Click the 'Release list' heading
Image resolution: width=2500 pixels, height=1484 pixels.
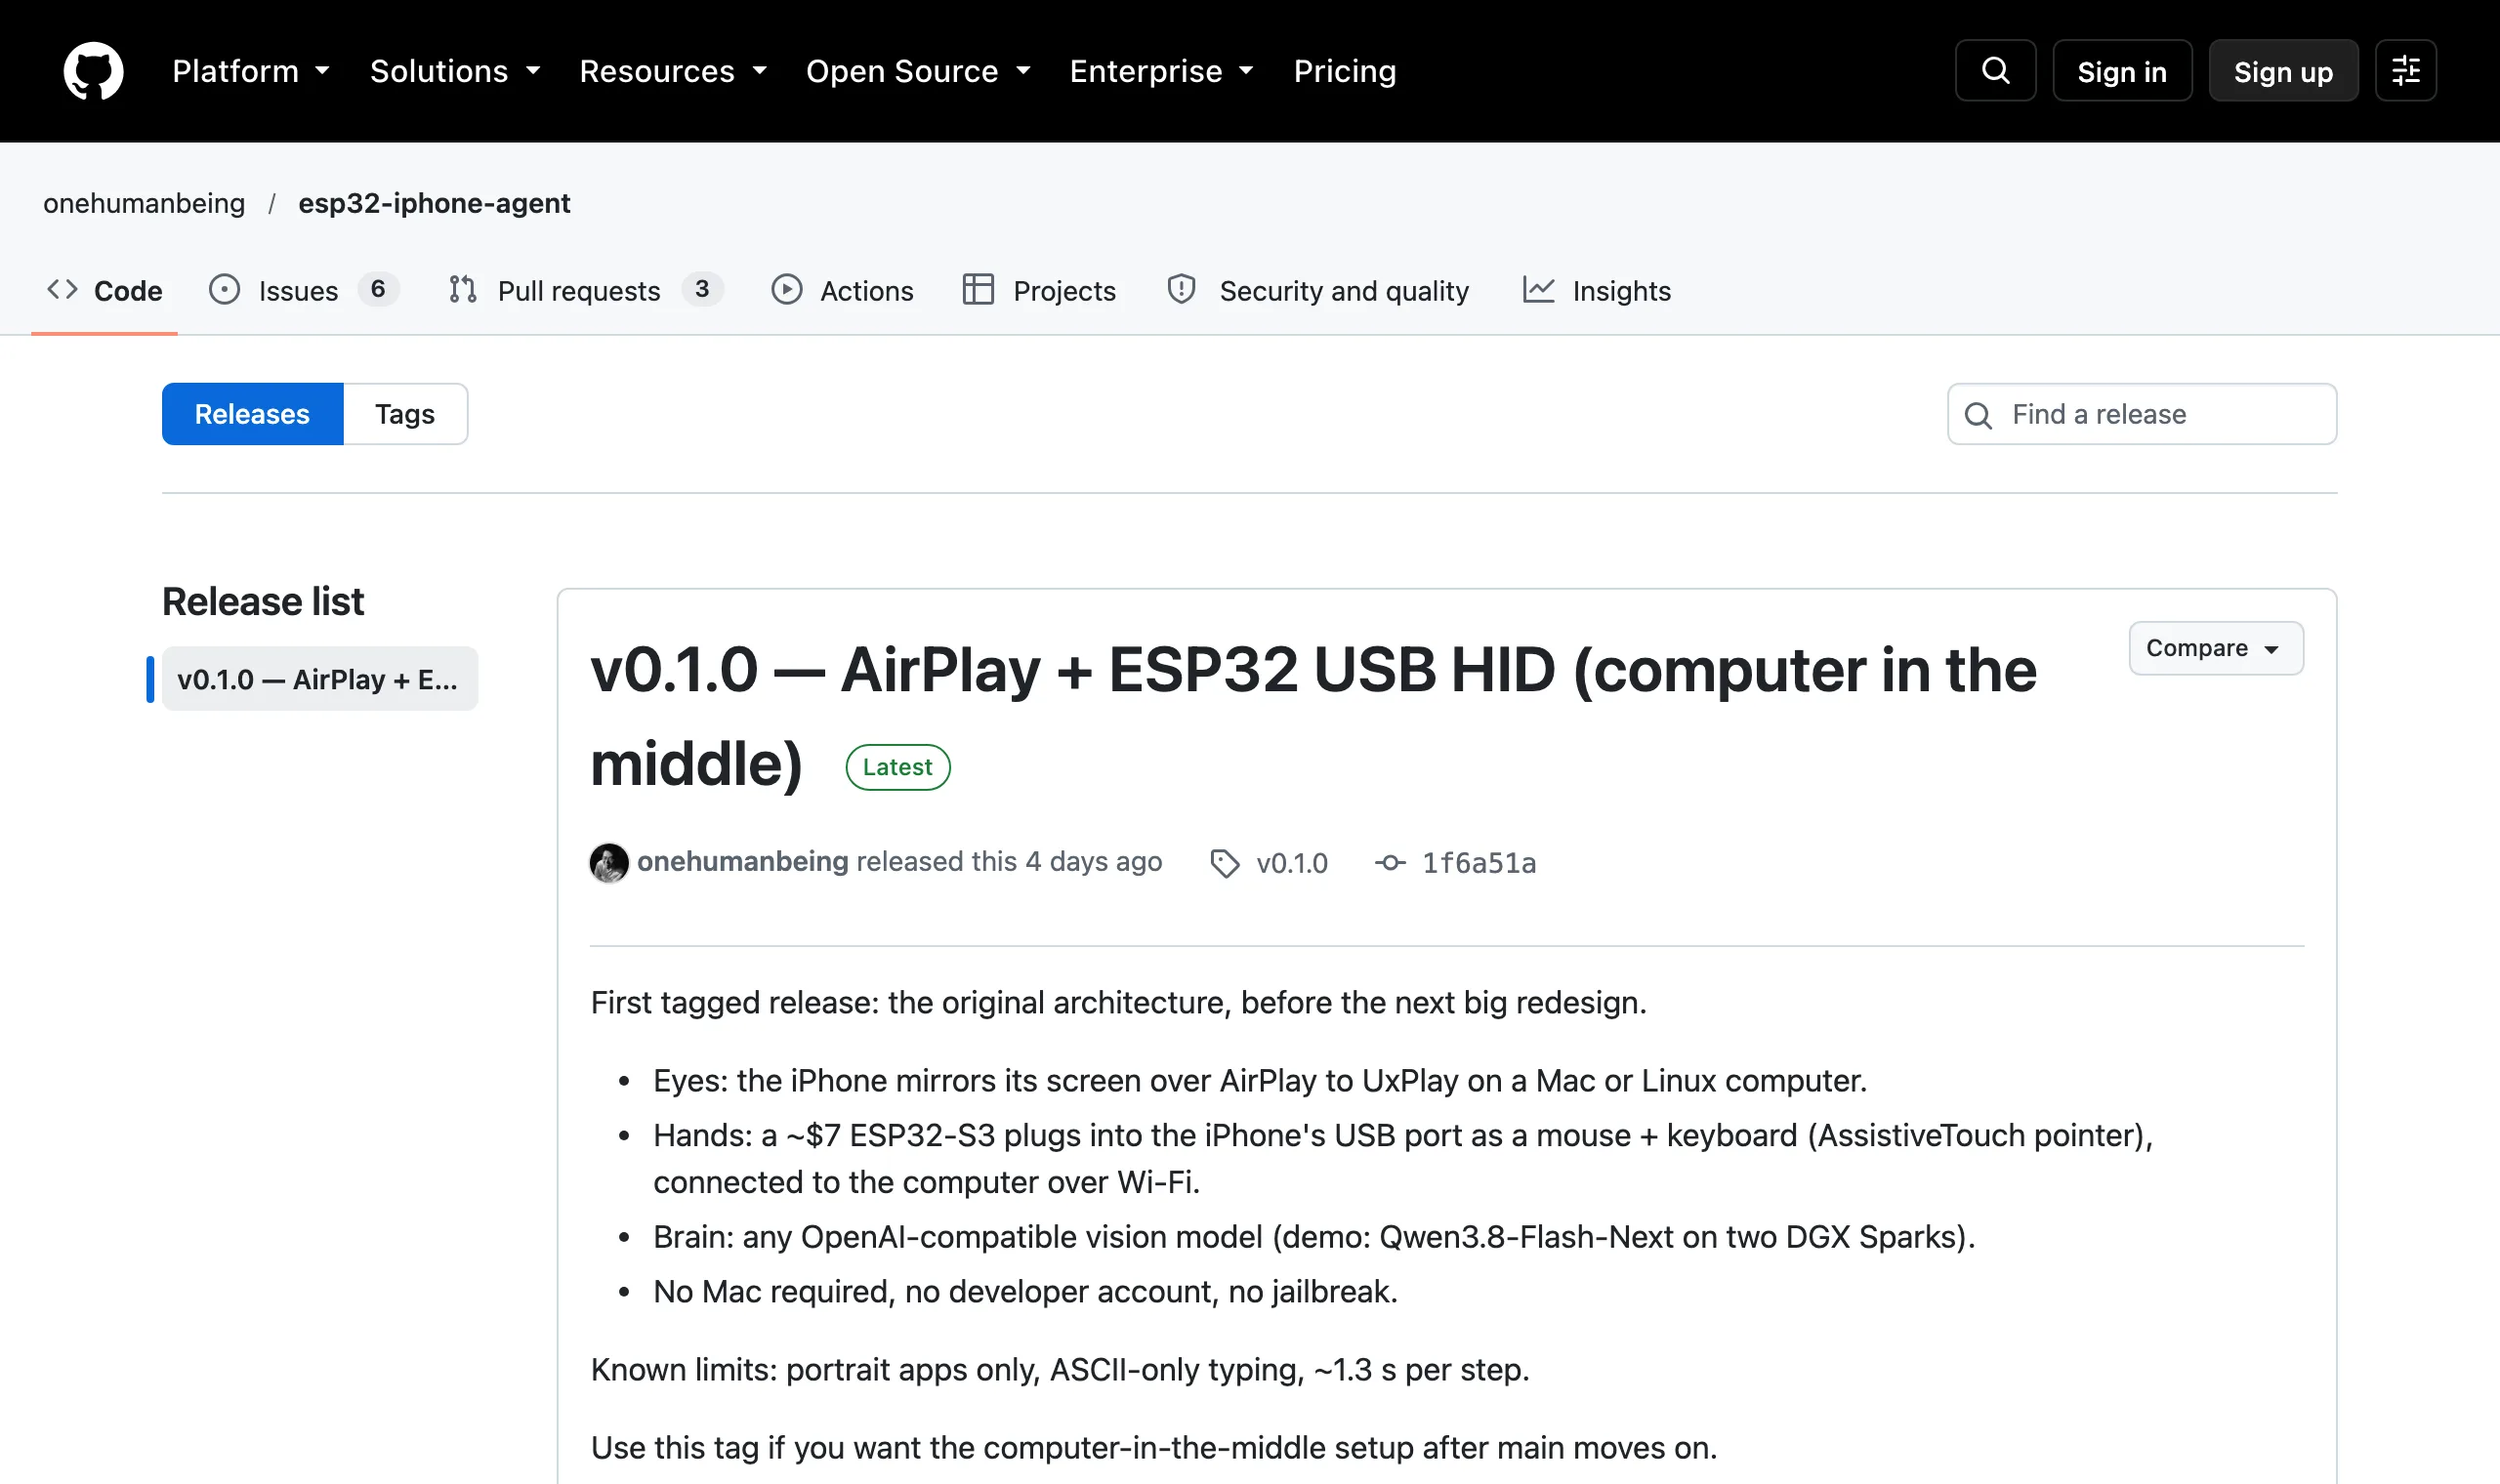click(x=263, y=602)
